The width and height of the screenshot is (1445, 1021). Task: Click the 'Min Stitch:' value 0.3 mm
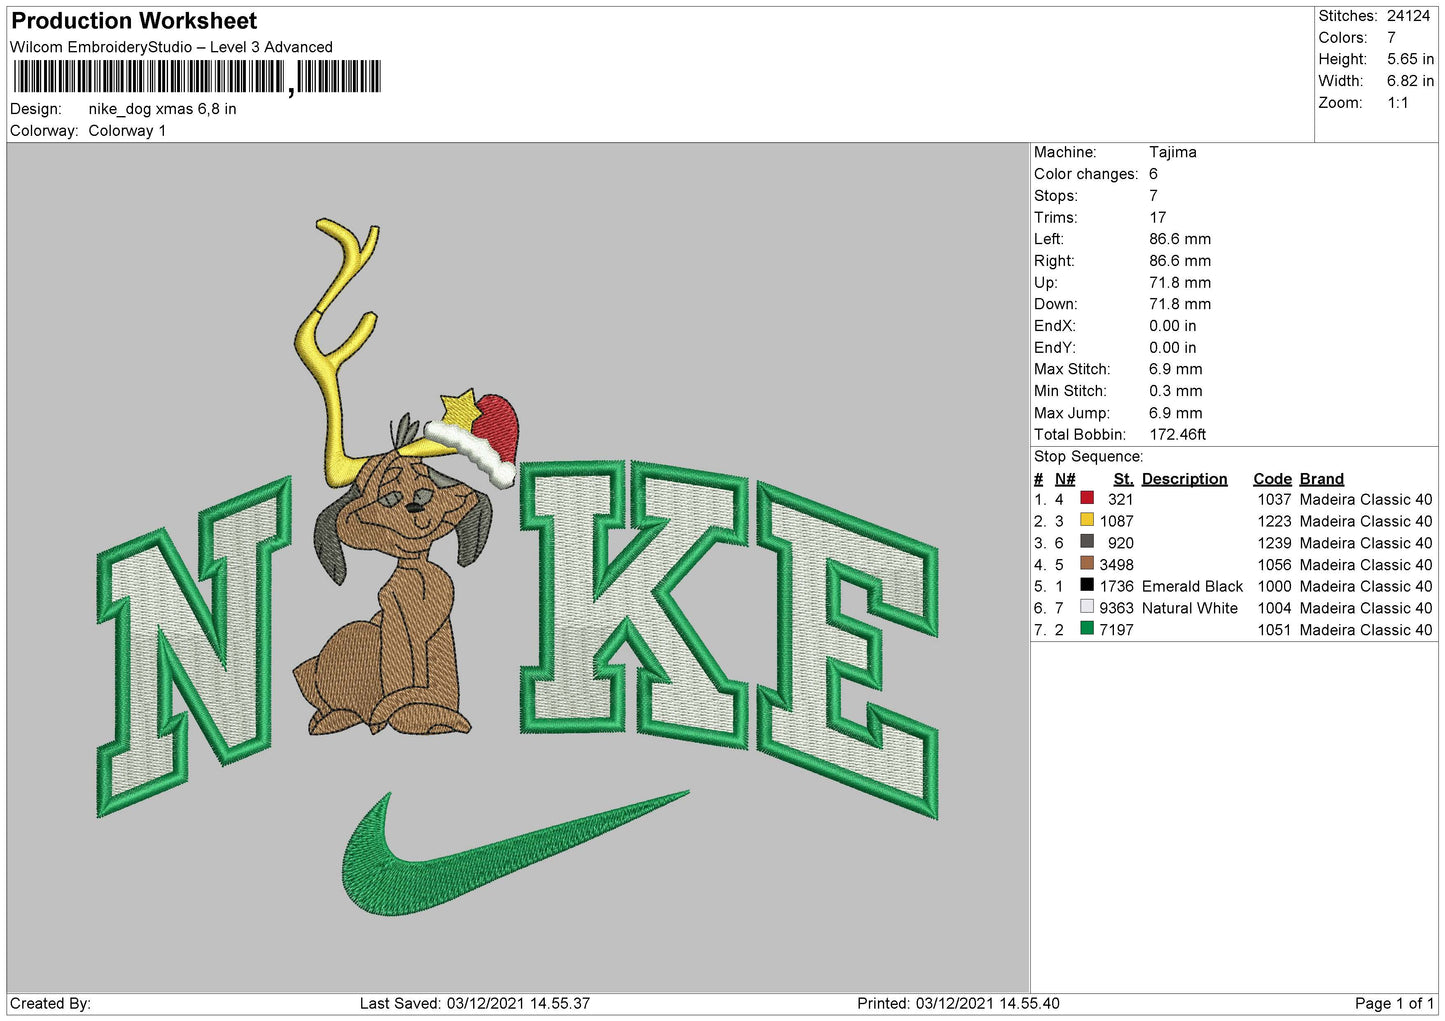(1176, 391)
